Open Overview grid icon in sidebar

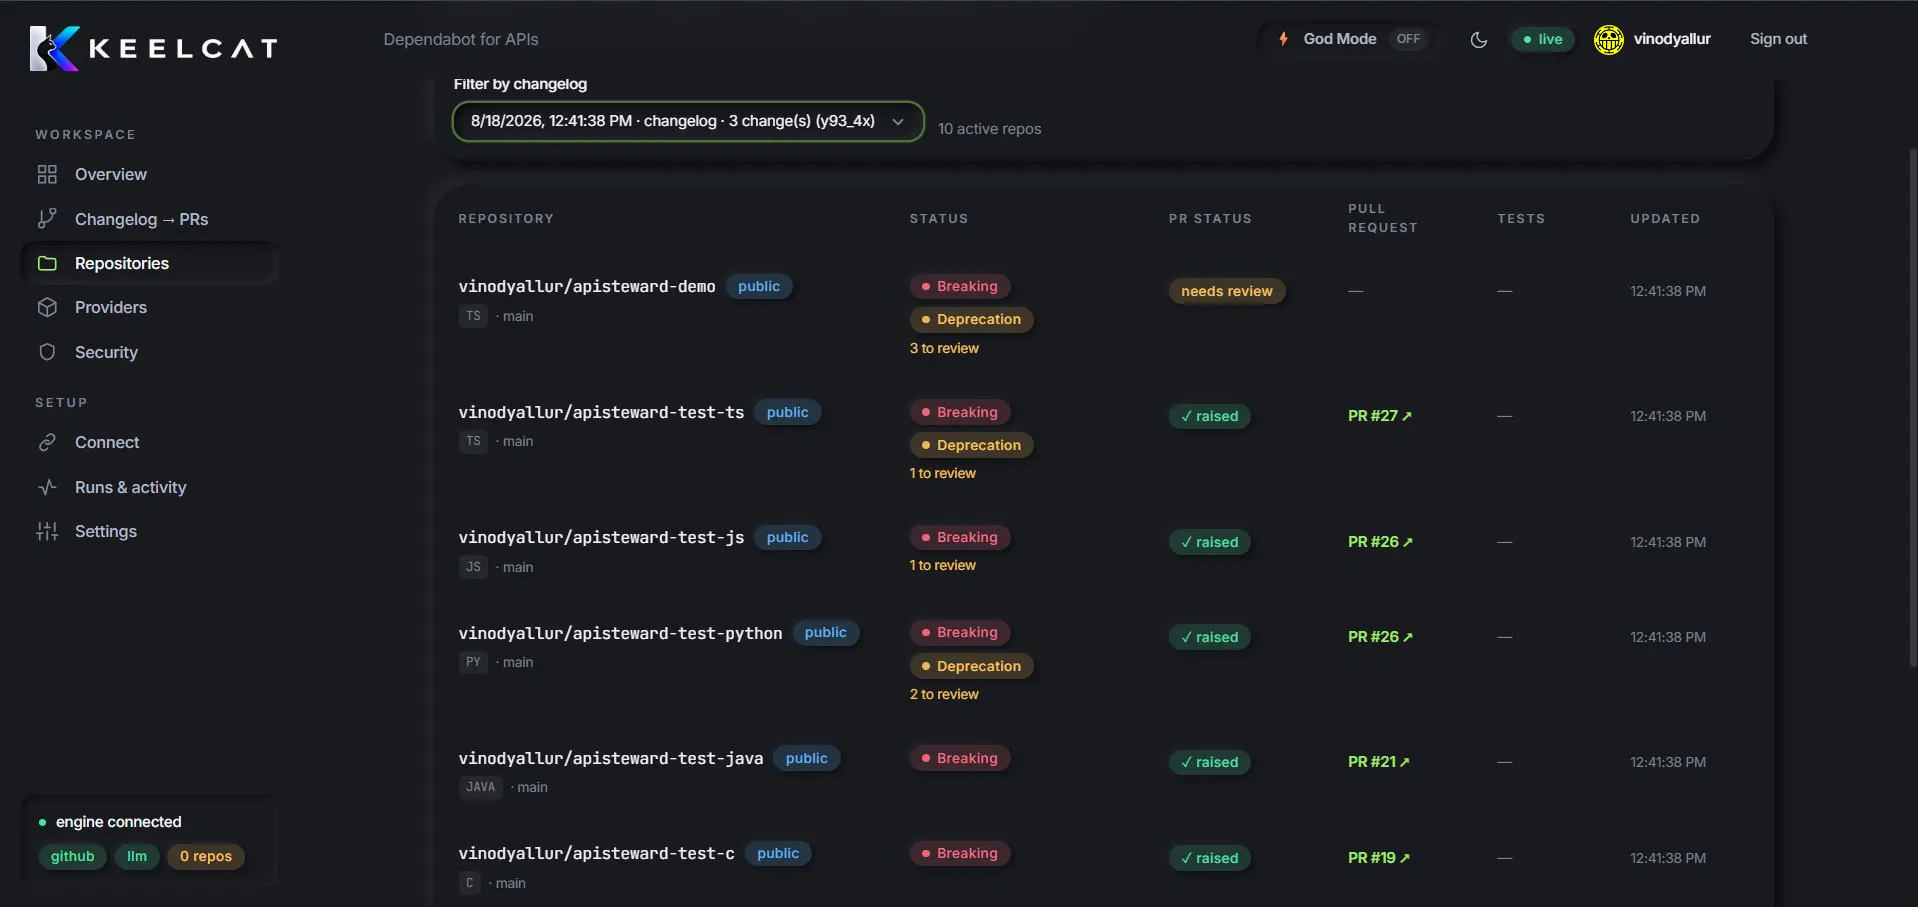pos(47,175)
